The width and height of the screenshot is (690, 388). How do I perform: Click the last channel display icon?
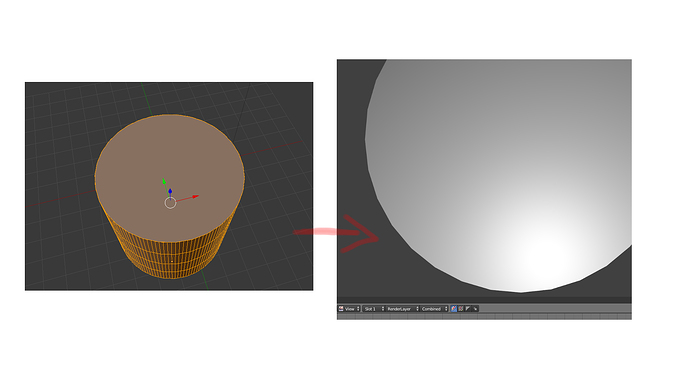coord(475,309)
